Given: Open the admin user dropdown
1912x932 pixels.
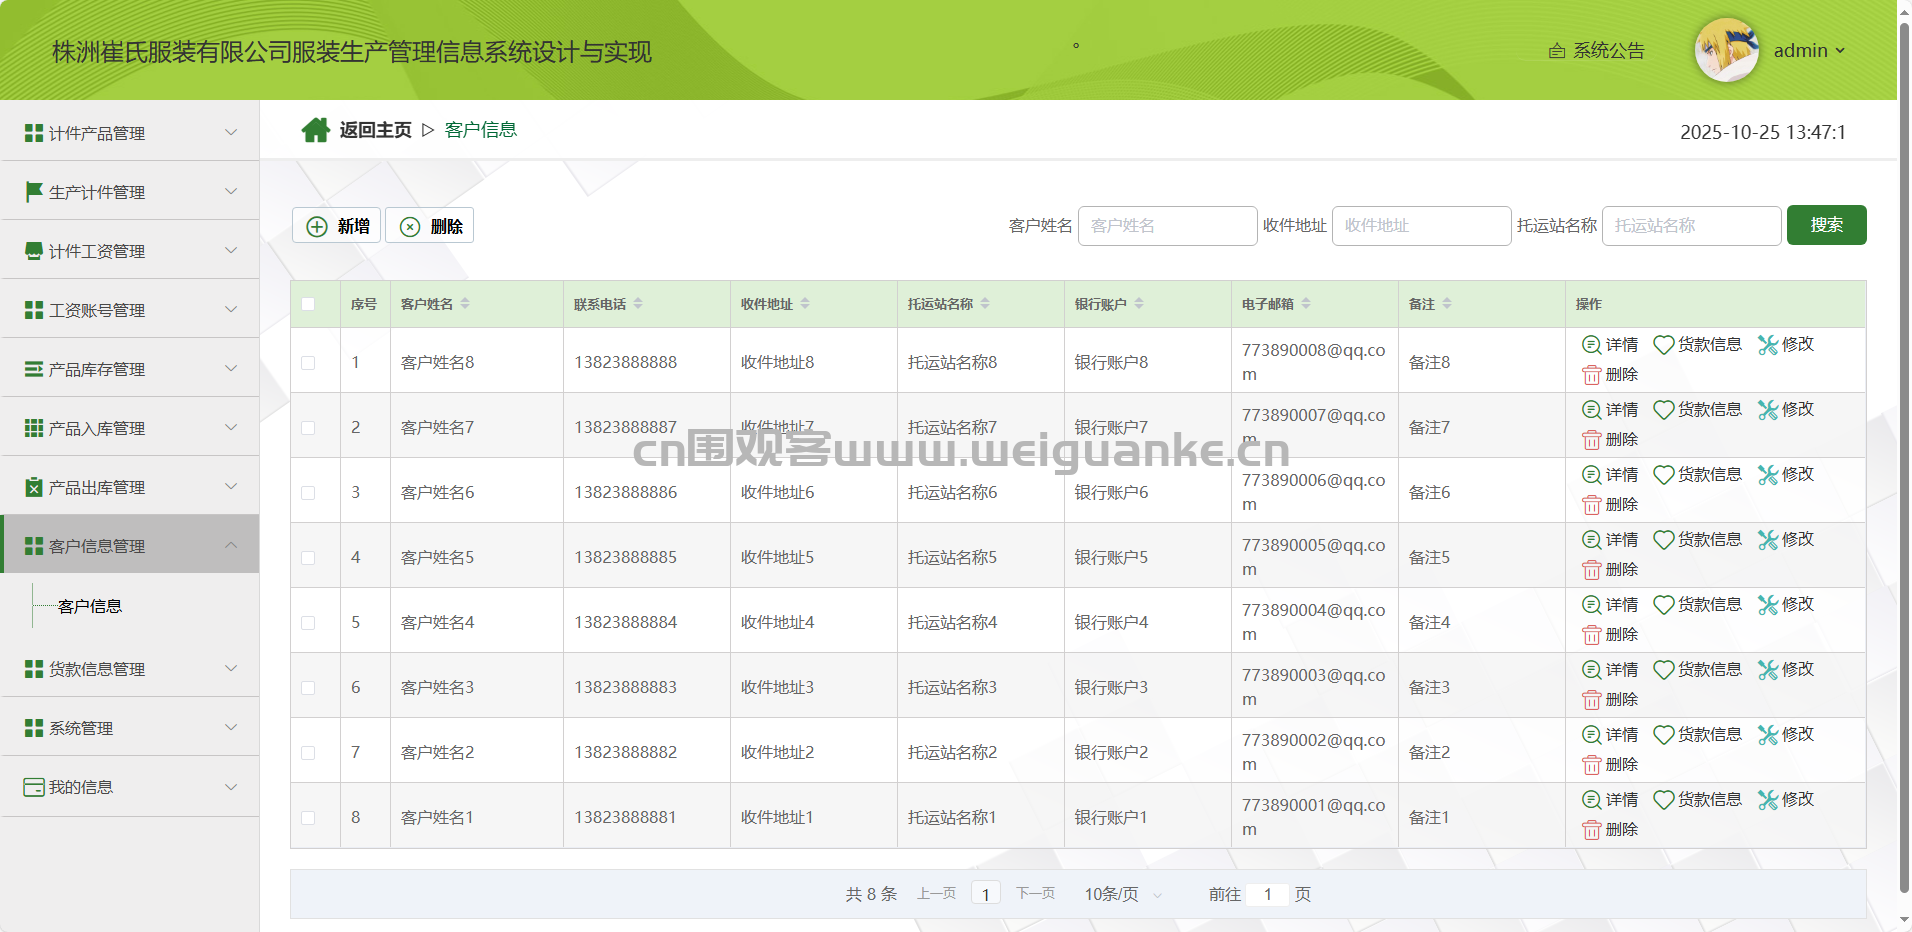Looking at the screenshot, I should [x=1809, y=51].
